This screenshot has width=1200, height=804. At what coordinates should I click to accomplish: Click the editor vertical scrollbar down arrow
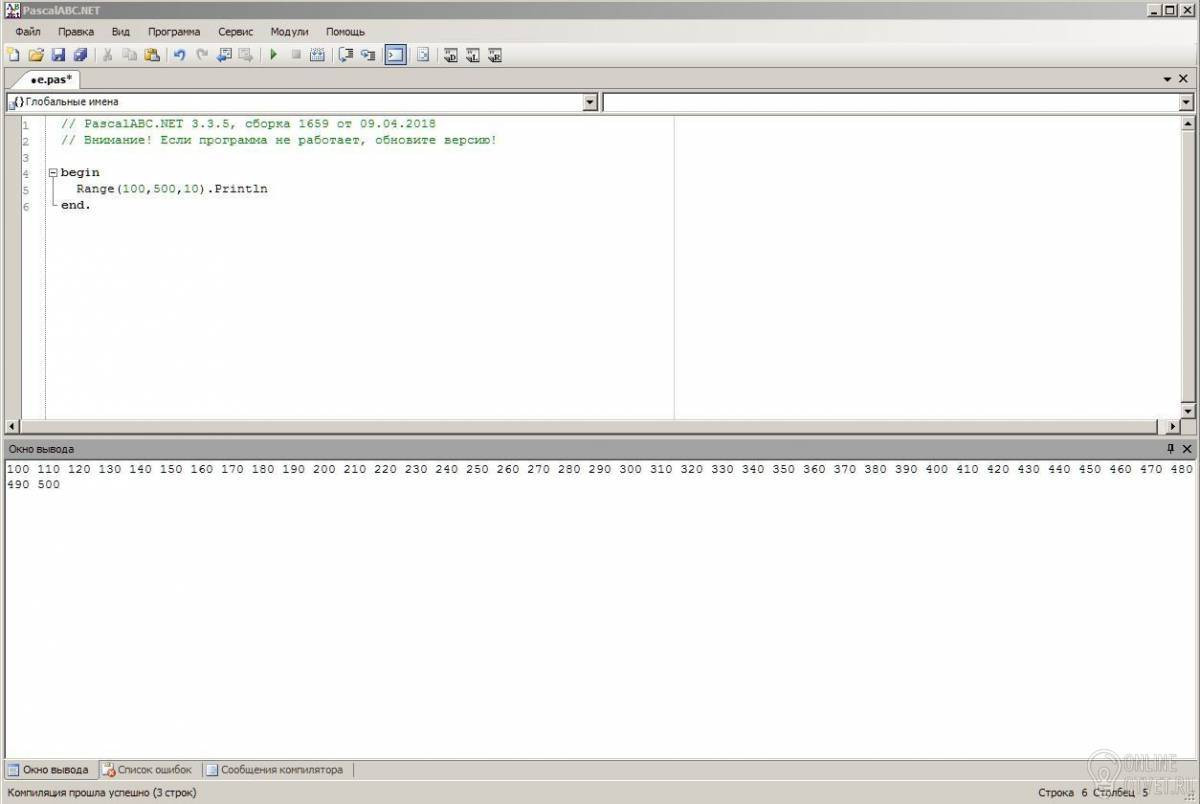(x=1187, y=411)
